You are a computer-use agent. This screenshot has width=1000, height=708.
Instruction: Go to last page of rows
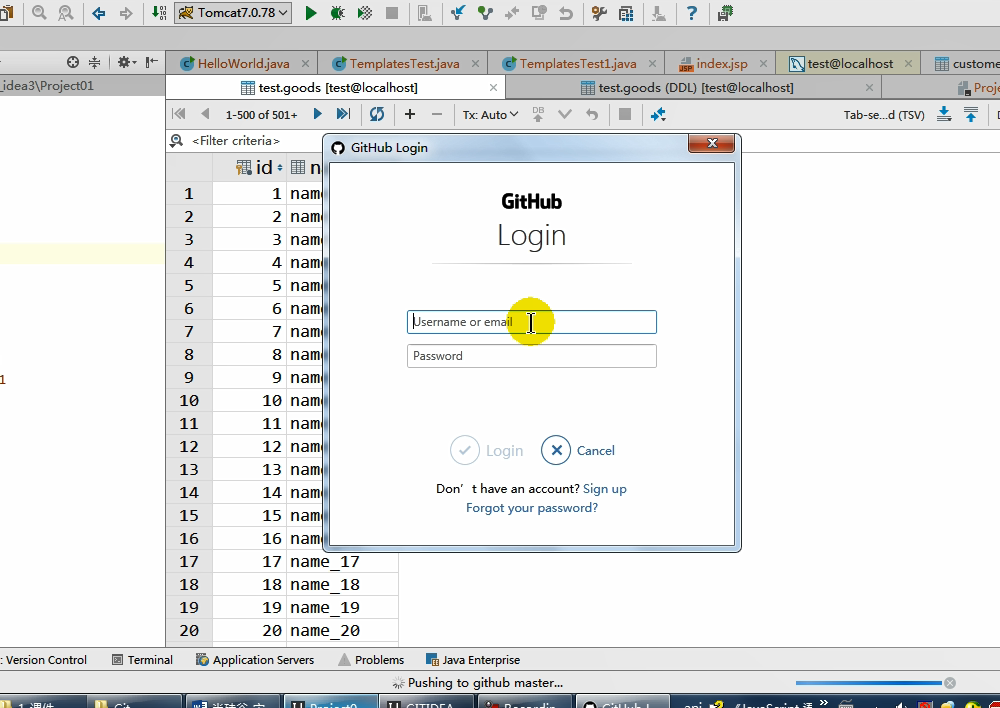pos(343,114)
